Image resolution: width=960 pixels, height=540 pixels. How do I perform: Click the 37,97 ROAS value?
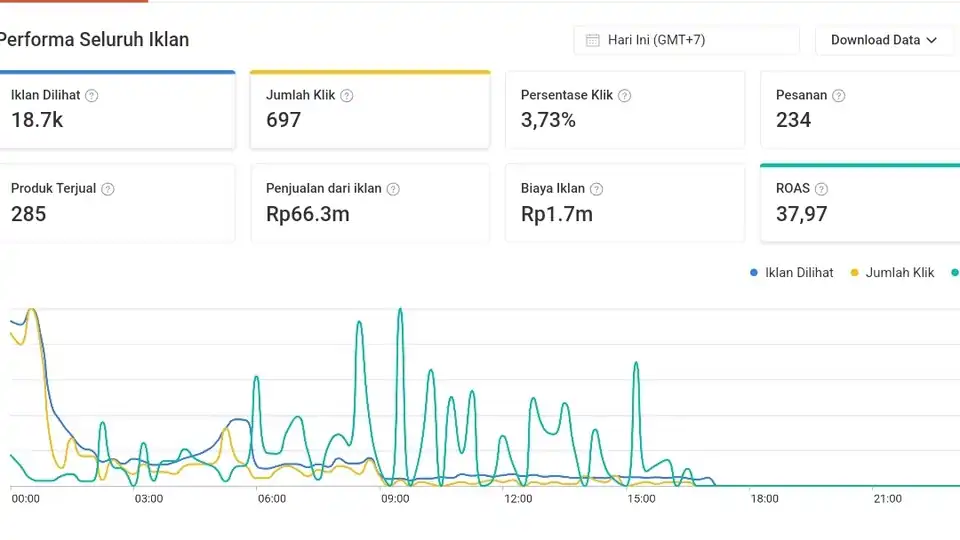pos(801,214)
